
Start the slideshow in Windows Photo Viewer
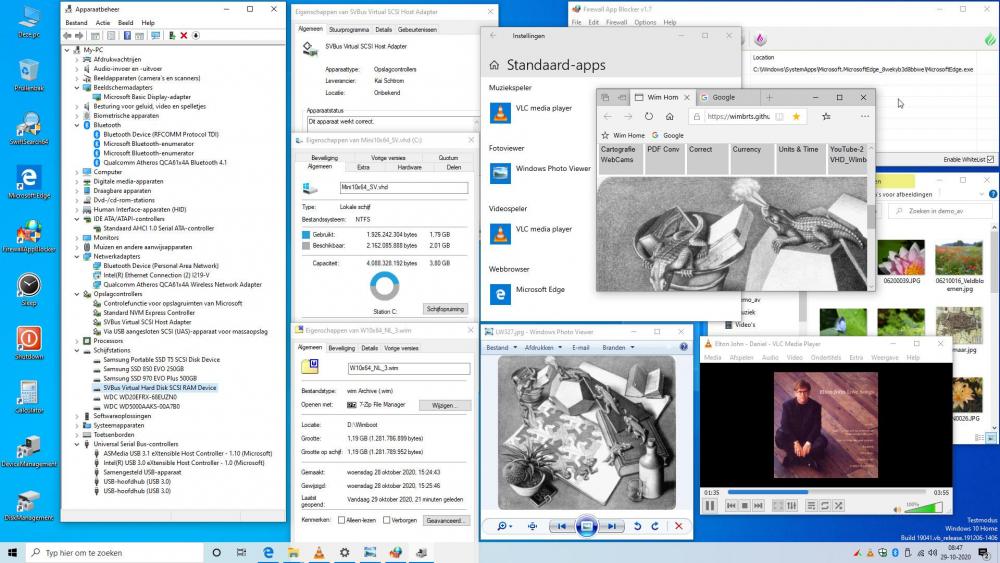tap(587, 526)
